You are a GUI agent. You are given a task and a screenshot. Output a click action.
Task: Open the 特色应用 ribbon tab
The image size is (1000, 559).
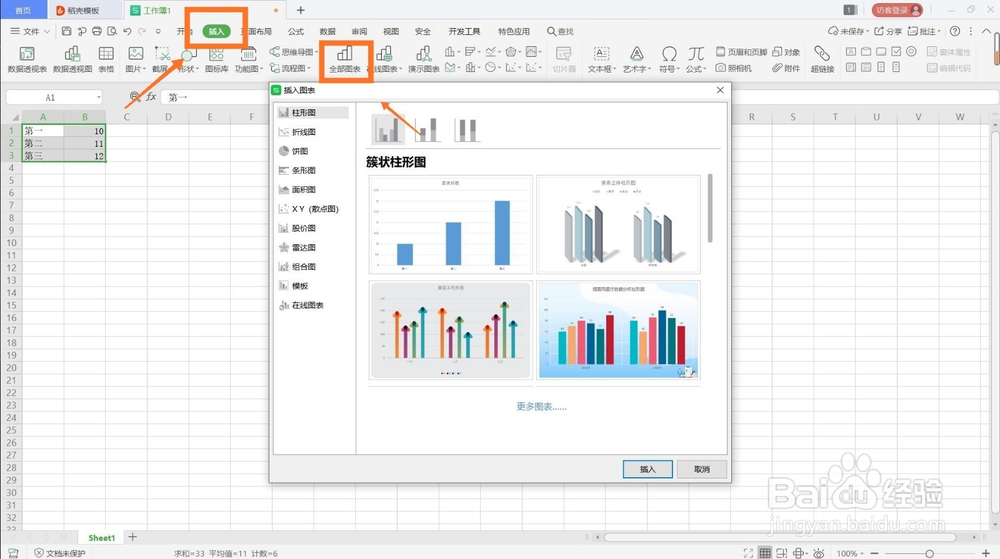point(513,31)
